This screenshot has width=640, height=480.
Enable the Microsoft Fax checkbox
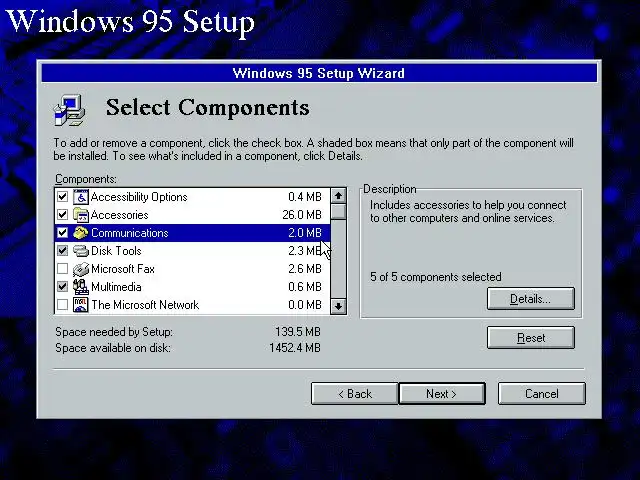pos(62,269)
